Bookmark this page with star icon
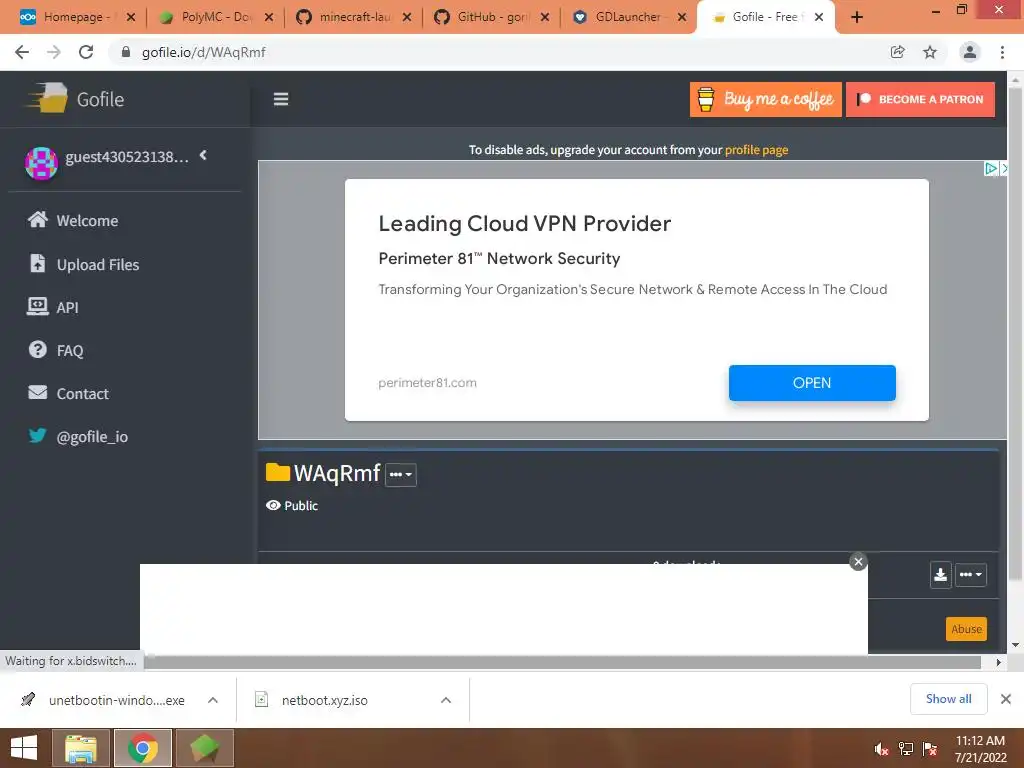This screenshot has width=1024, height=768. (x=930, y=52)
